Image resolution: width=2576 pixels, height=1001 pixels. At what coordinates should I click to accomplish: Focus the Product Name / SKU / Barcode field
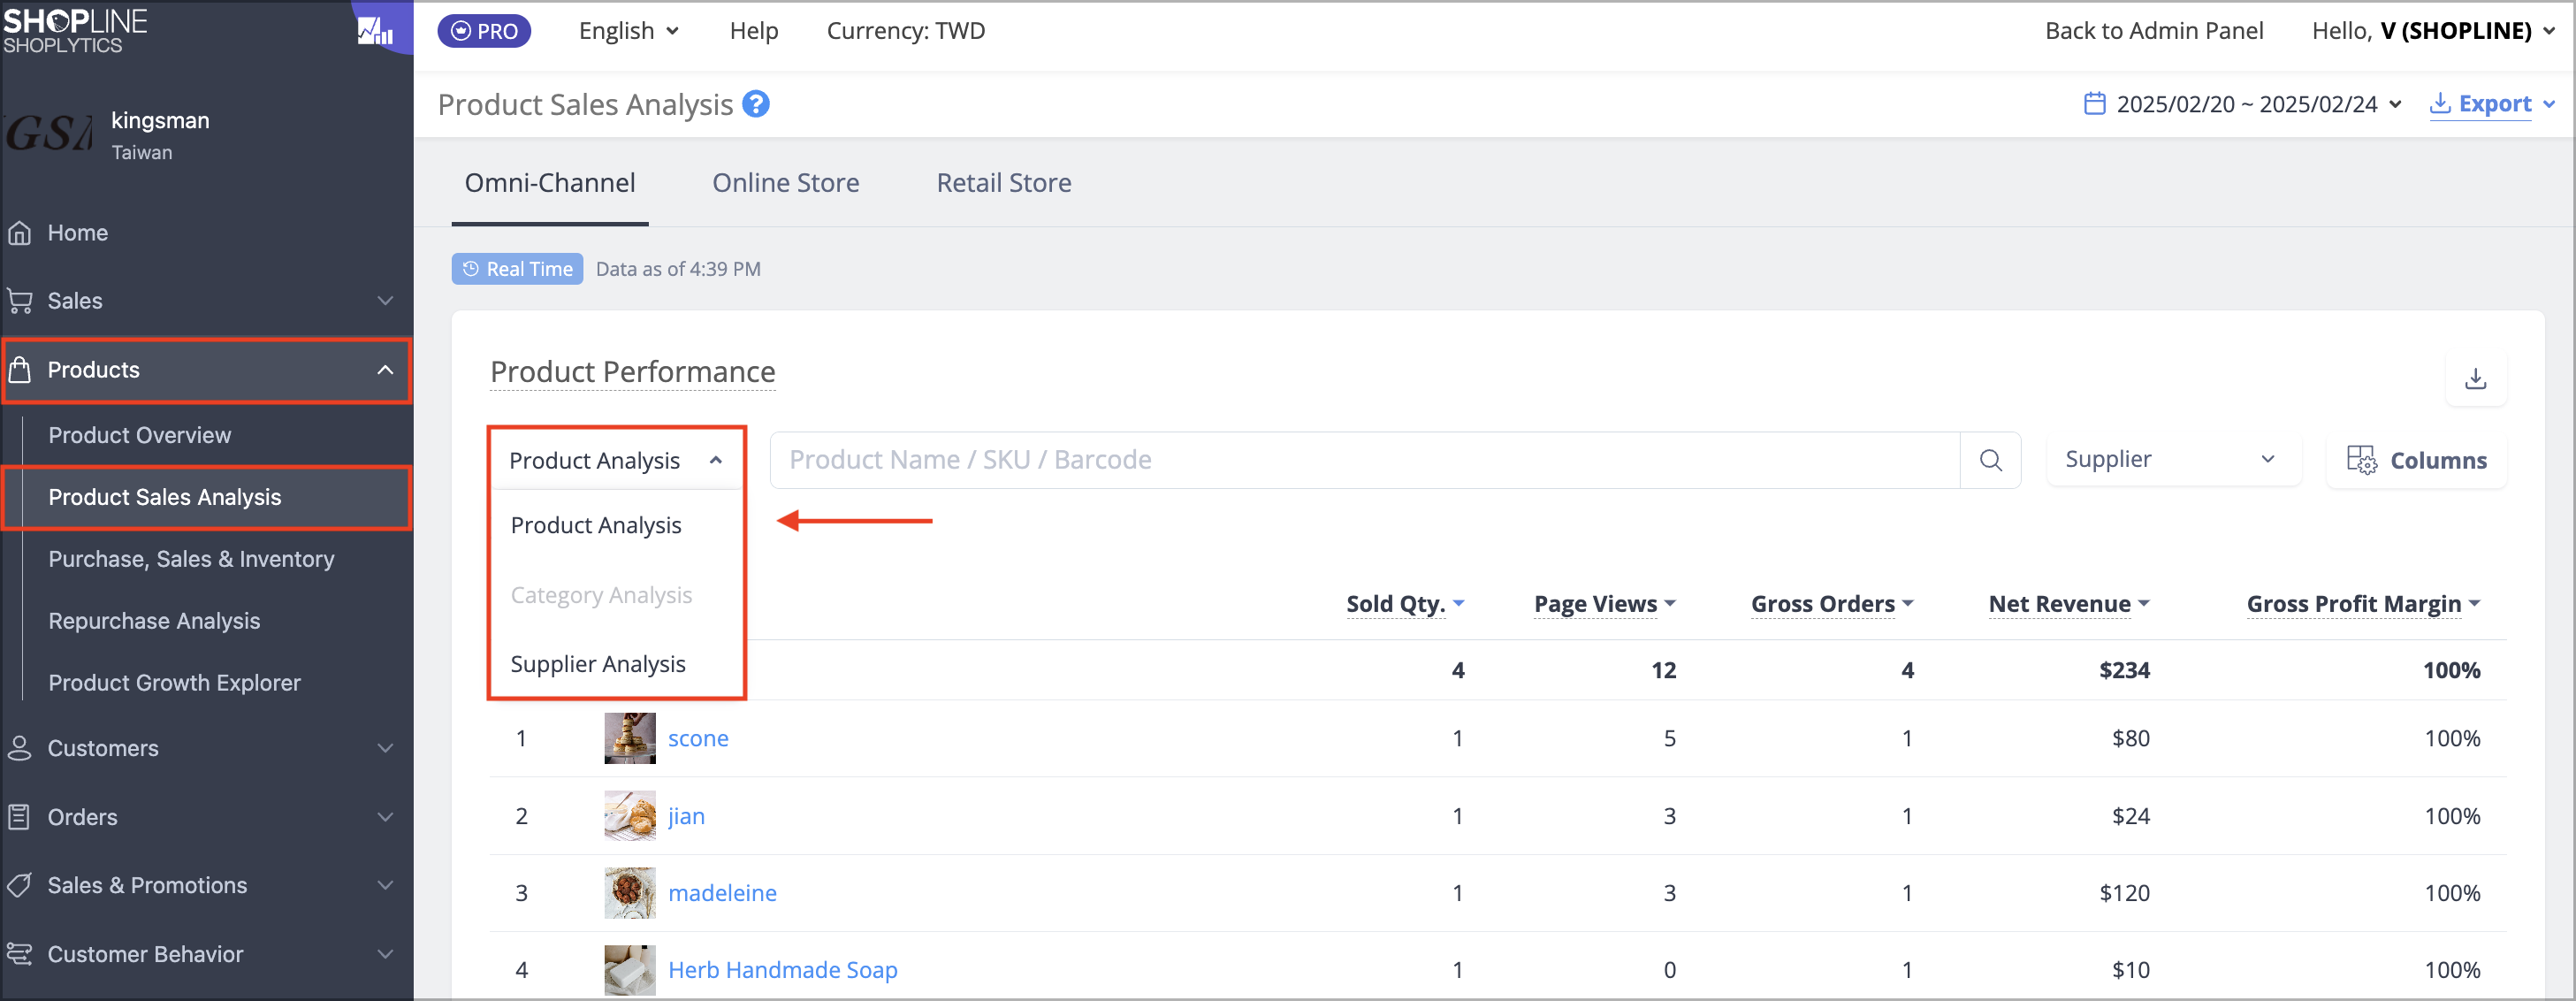(1364, 460)
